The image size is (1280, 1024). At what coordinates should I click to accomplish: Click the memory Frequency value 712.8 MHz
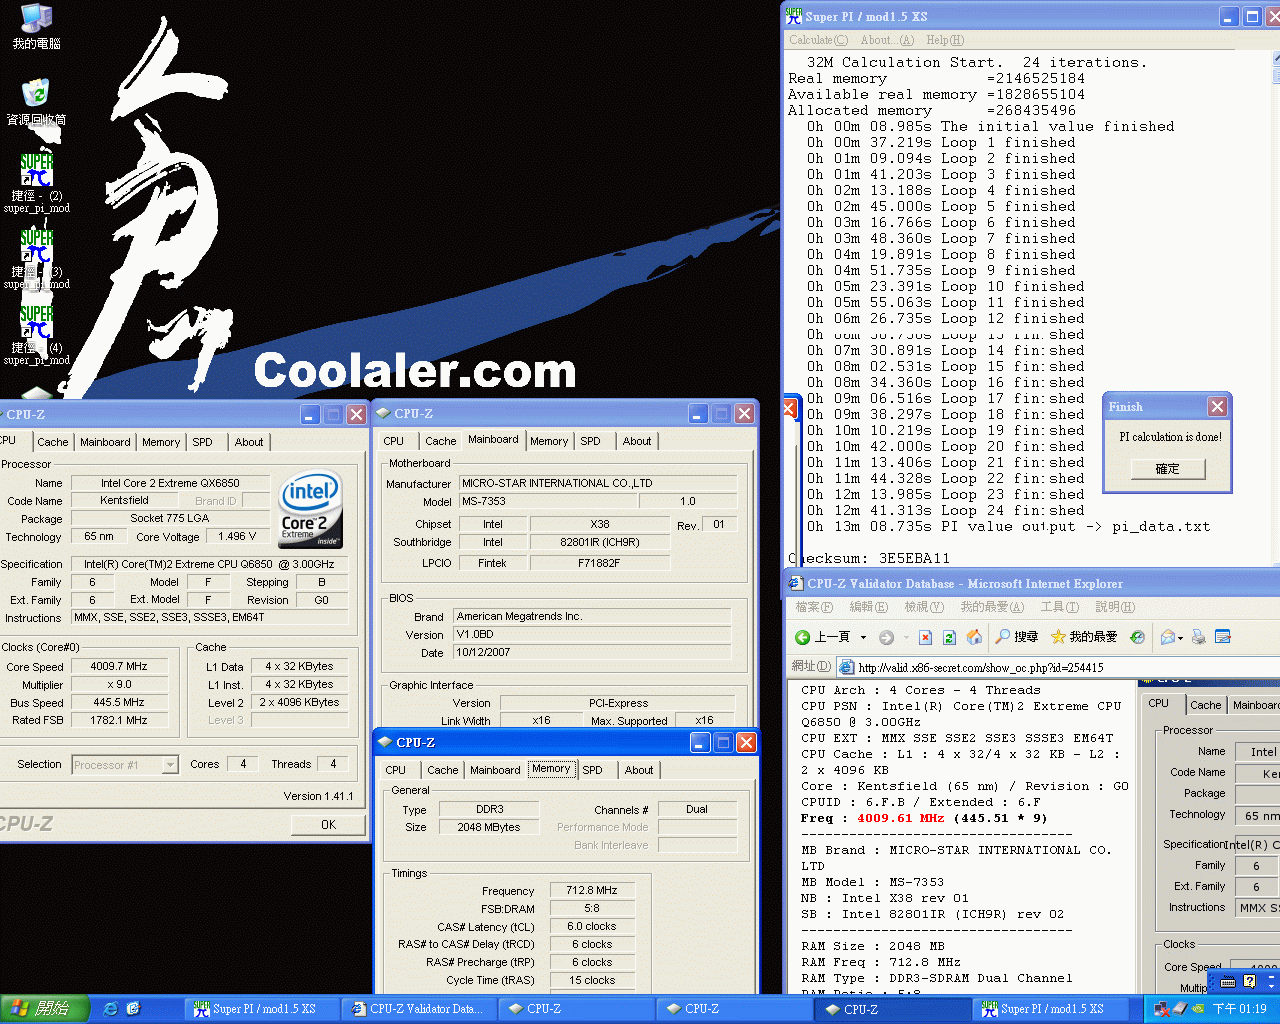point(592,890)
